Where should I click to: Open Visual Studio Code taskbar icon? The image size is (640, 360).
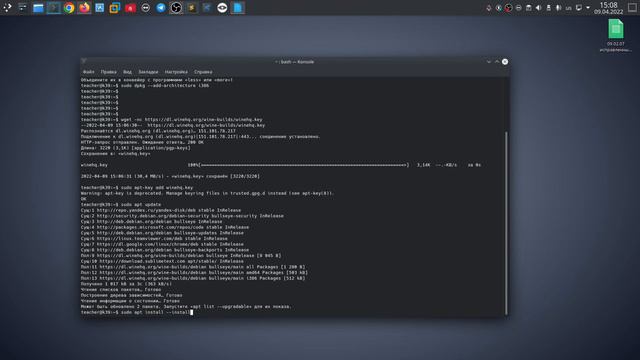[207, 8]
